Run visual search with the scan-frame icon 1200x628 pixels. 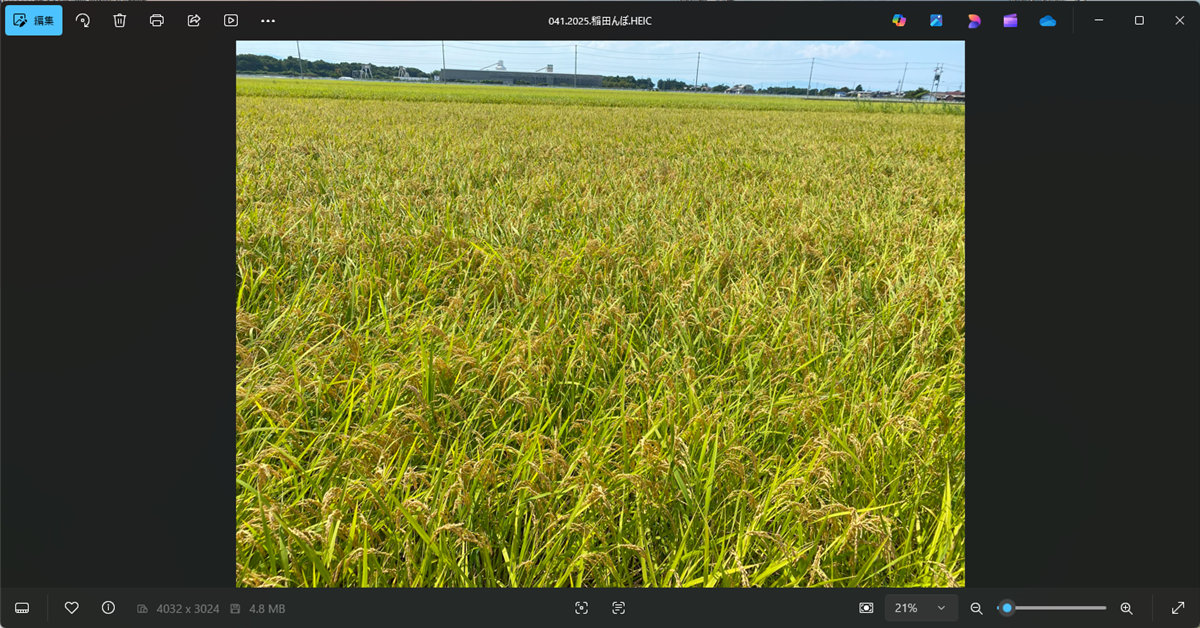pyautogui.click(x=581, y=608)
